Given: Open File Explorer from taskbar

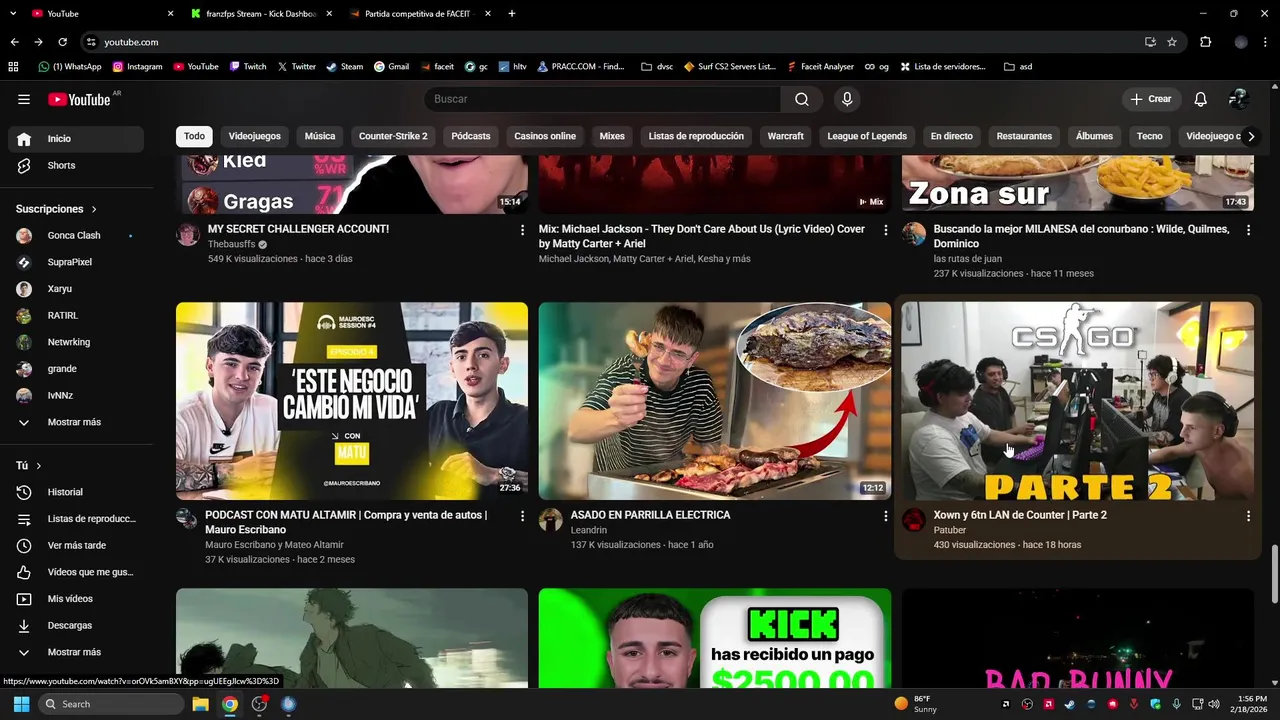Looking at the screenshot, I should click(x=200, y=704).
